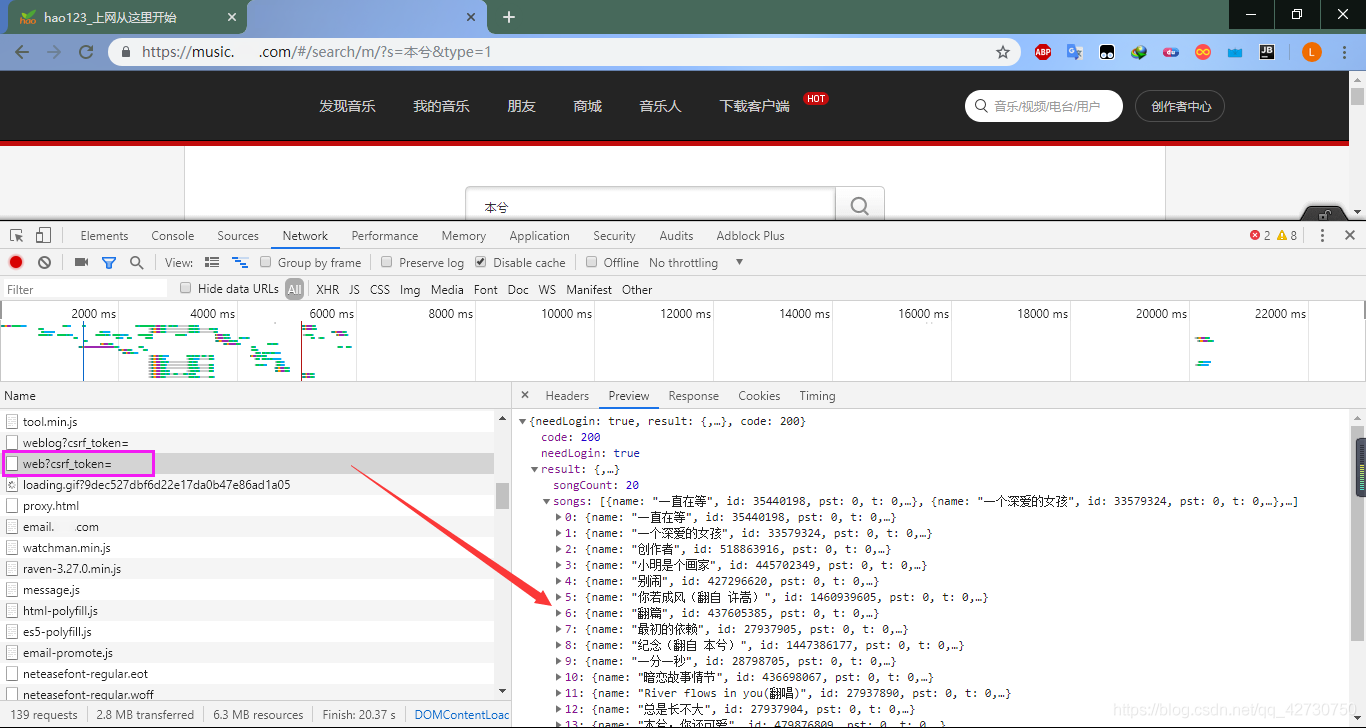The height and width of the screenshot is (728, 1366).
Task: Open search in Network panel
Action: tap(136, 262)
